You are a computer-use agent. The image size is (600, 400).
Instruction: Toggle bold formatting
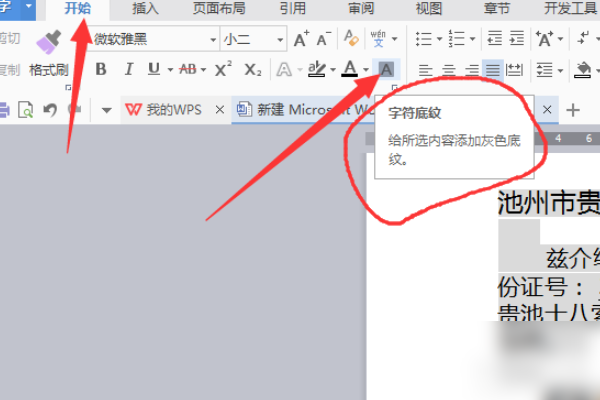point(101,69)
